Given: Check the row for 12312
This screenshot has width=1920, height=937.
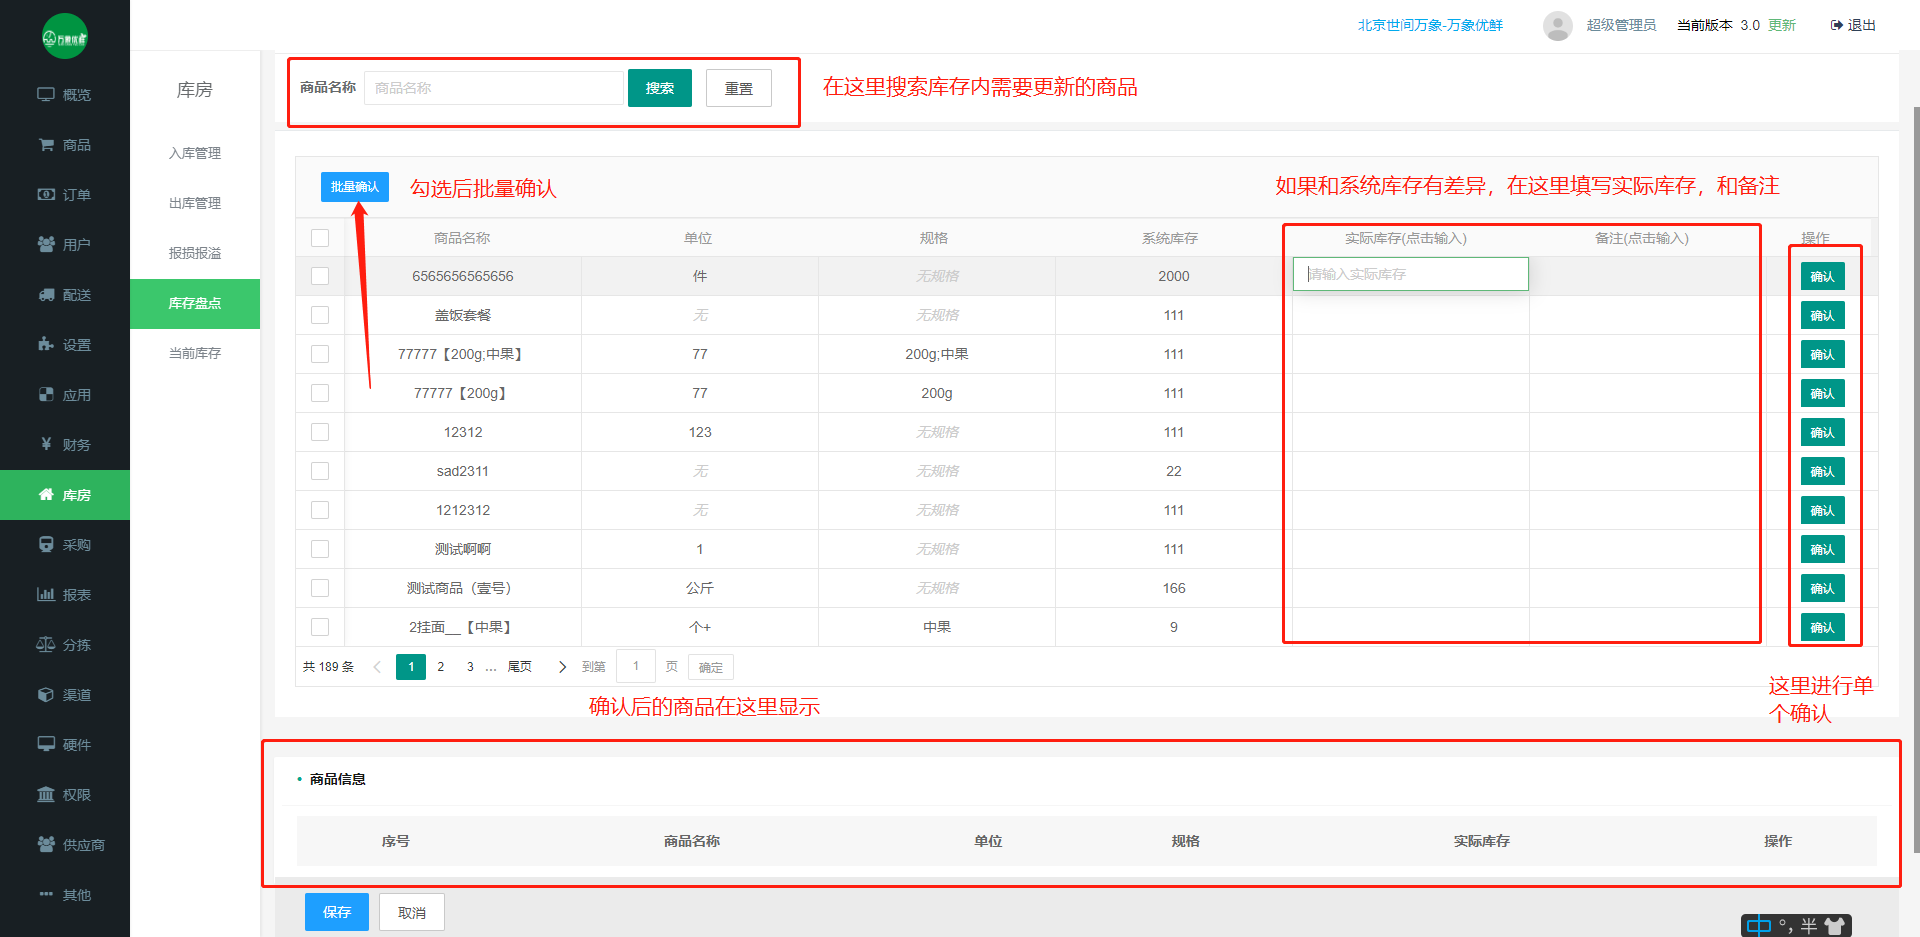Looking at the screenshot, I should [x=320, y=432].
